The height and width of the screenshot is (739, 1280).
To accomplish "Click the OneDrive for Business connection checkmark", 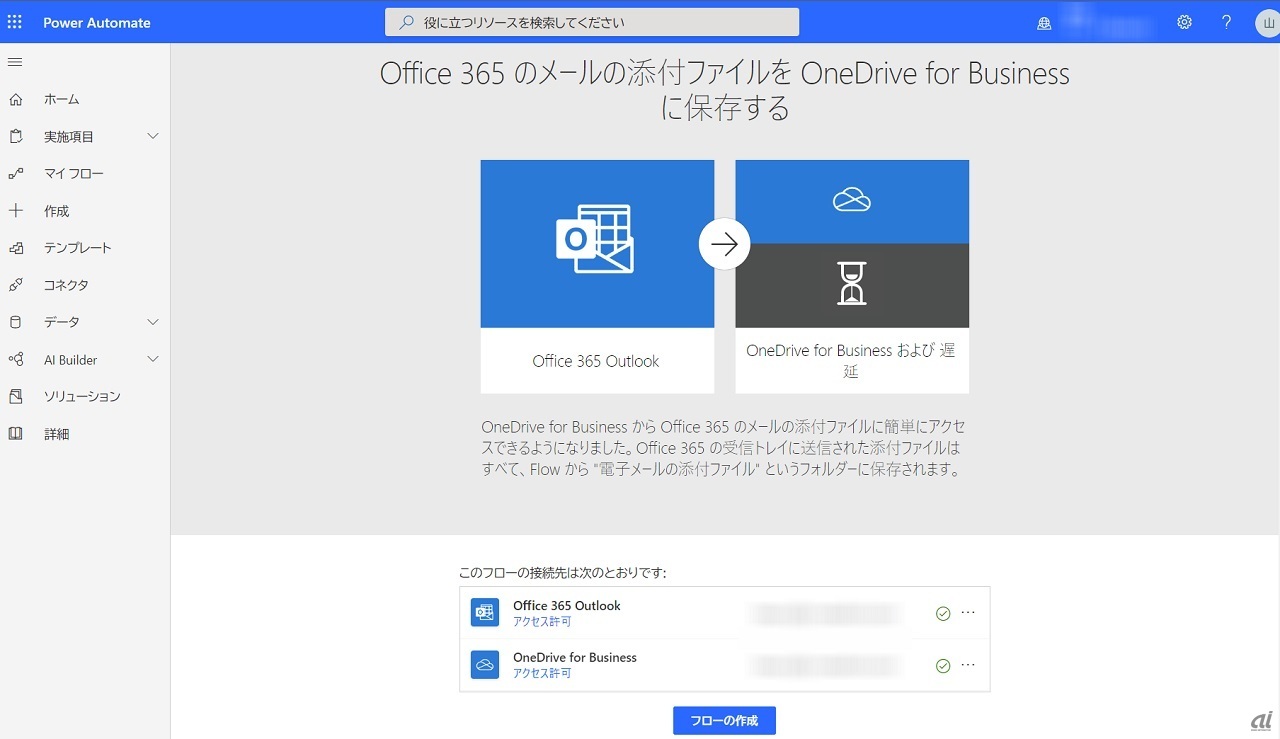I will point(943,665).
